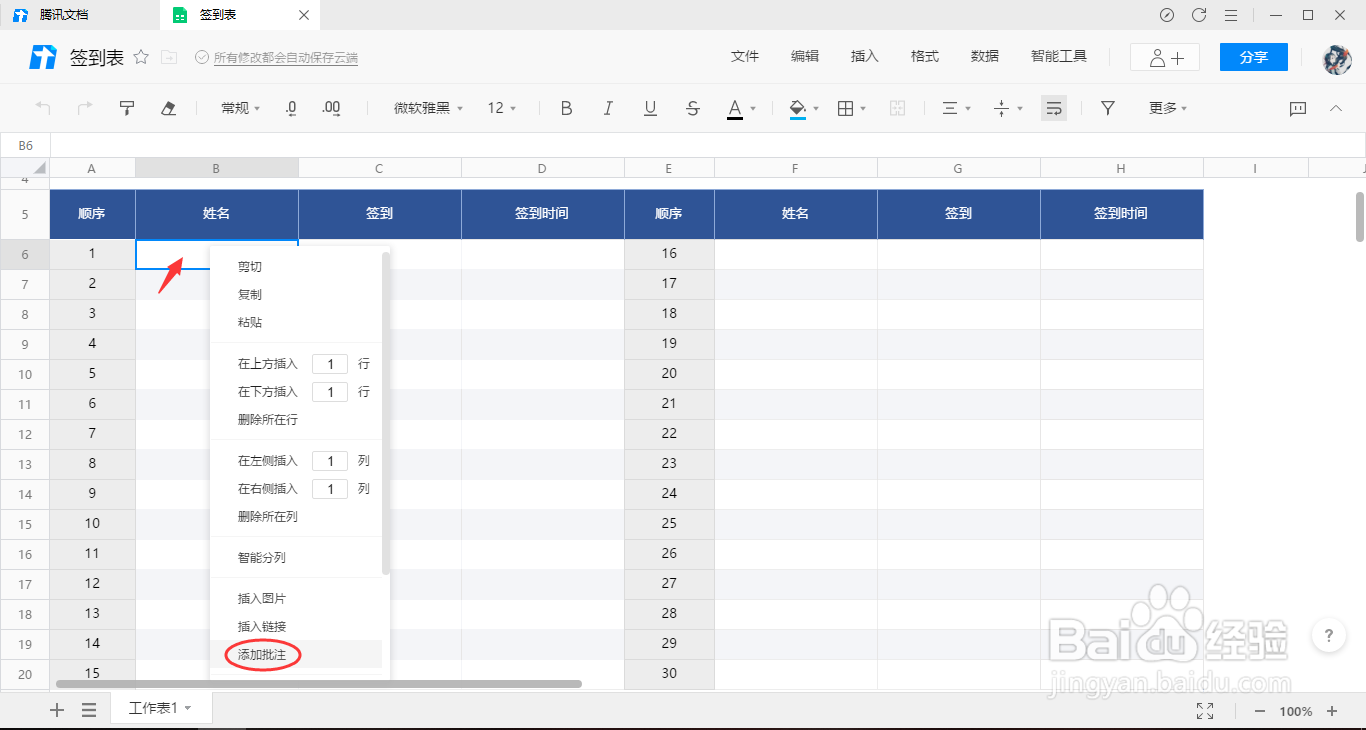Click the compass icon in title bar

click(1167, 15)
